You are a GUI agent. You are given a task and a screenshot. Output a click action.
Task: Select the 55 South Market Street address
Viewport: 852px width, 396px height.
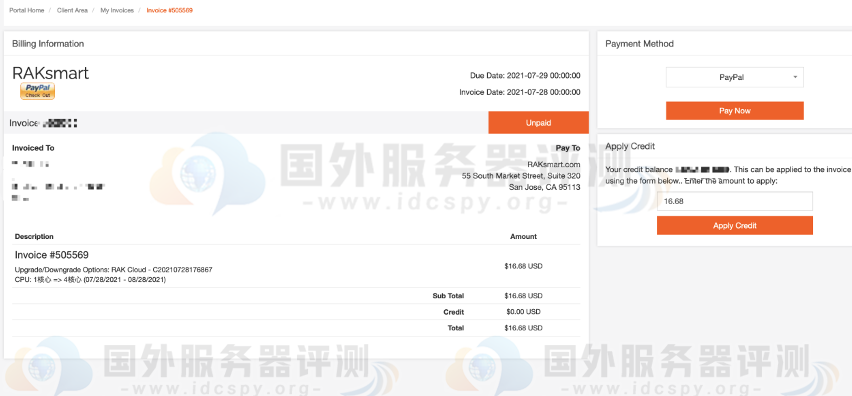[x=521, y=176]
